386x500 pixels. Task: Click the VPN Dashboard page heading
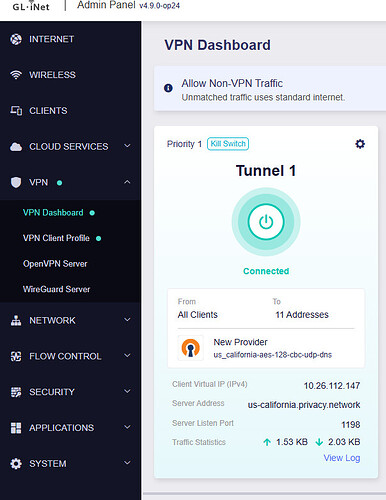[x=217, y=45]
